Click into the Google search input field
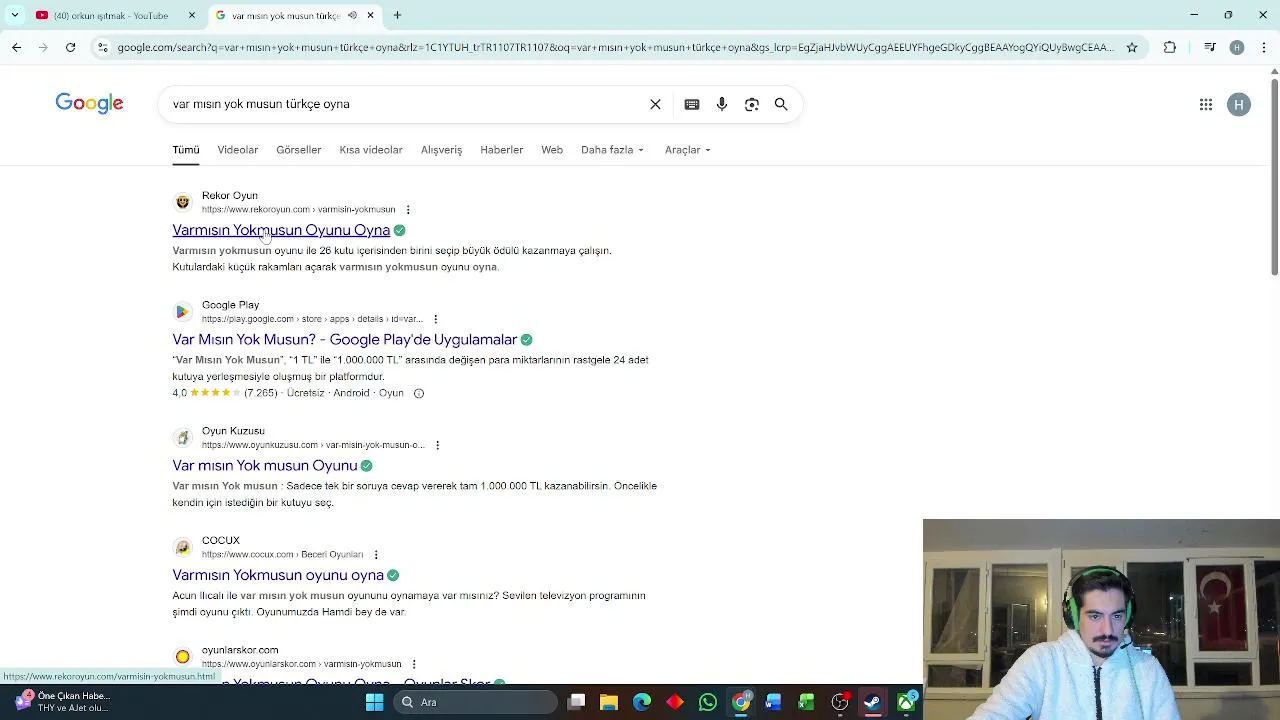This screenshot has height=720, width=1280. point(405,104)
